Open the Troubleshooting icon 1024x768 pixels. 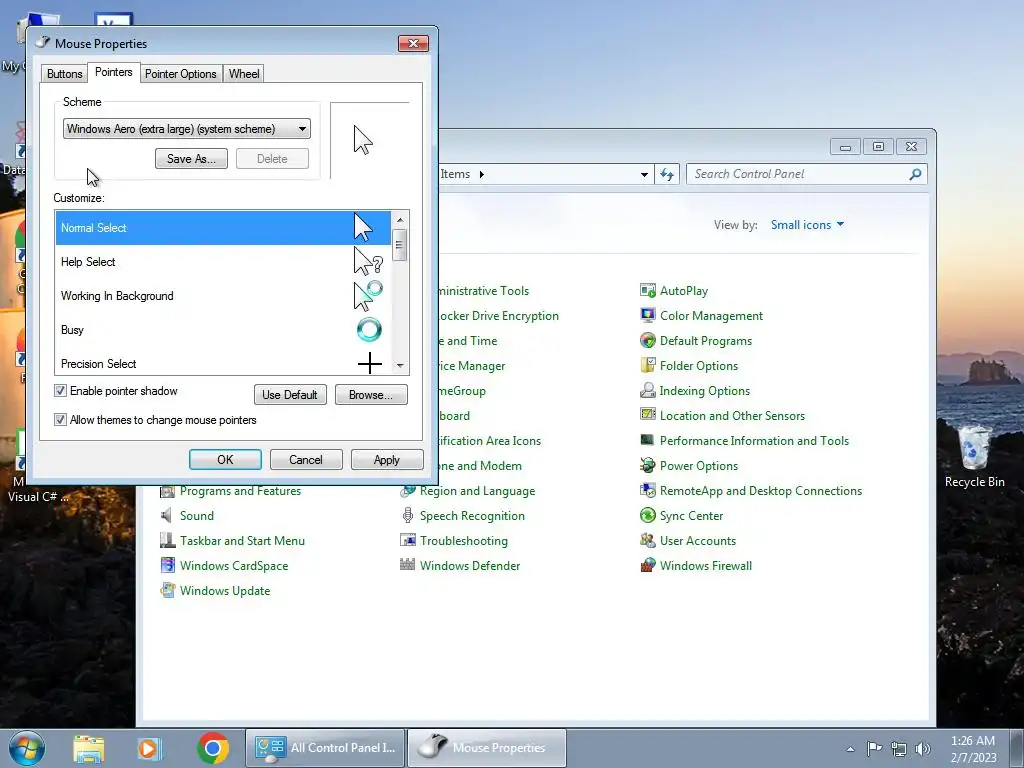pyautogui.click(x=408, y=541)
